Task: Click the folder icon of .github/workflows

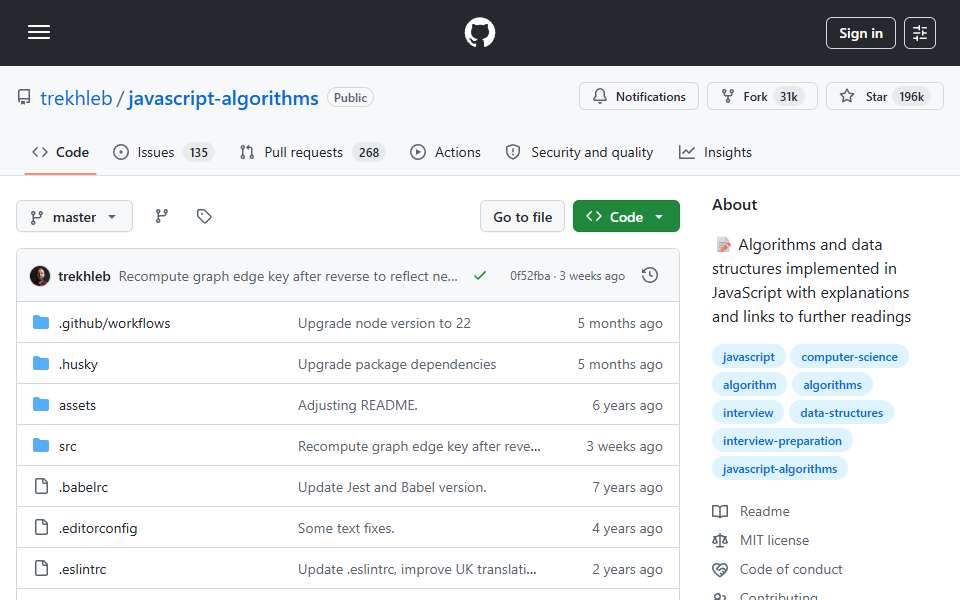Action: point(41,322)
